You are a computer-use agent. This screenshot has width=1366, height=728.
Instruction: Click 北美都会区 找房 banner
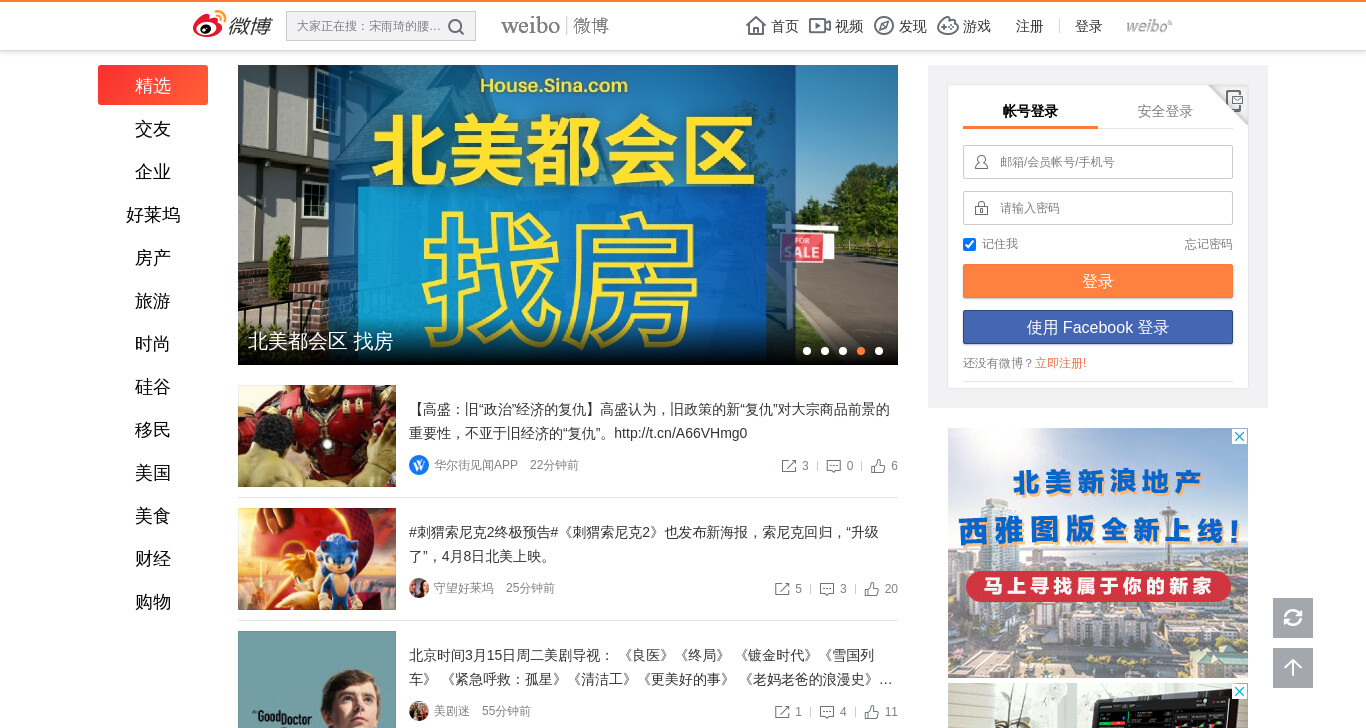point(568,215)
